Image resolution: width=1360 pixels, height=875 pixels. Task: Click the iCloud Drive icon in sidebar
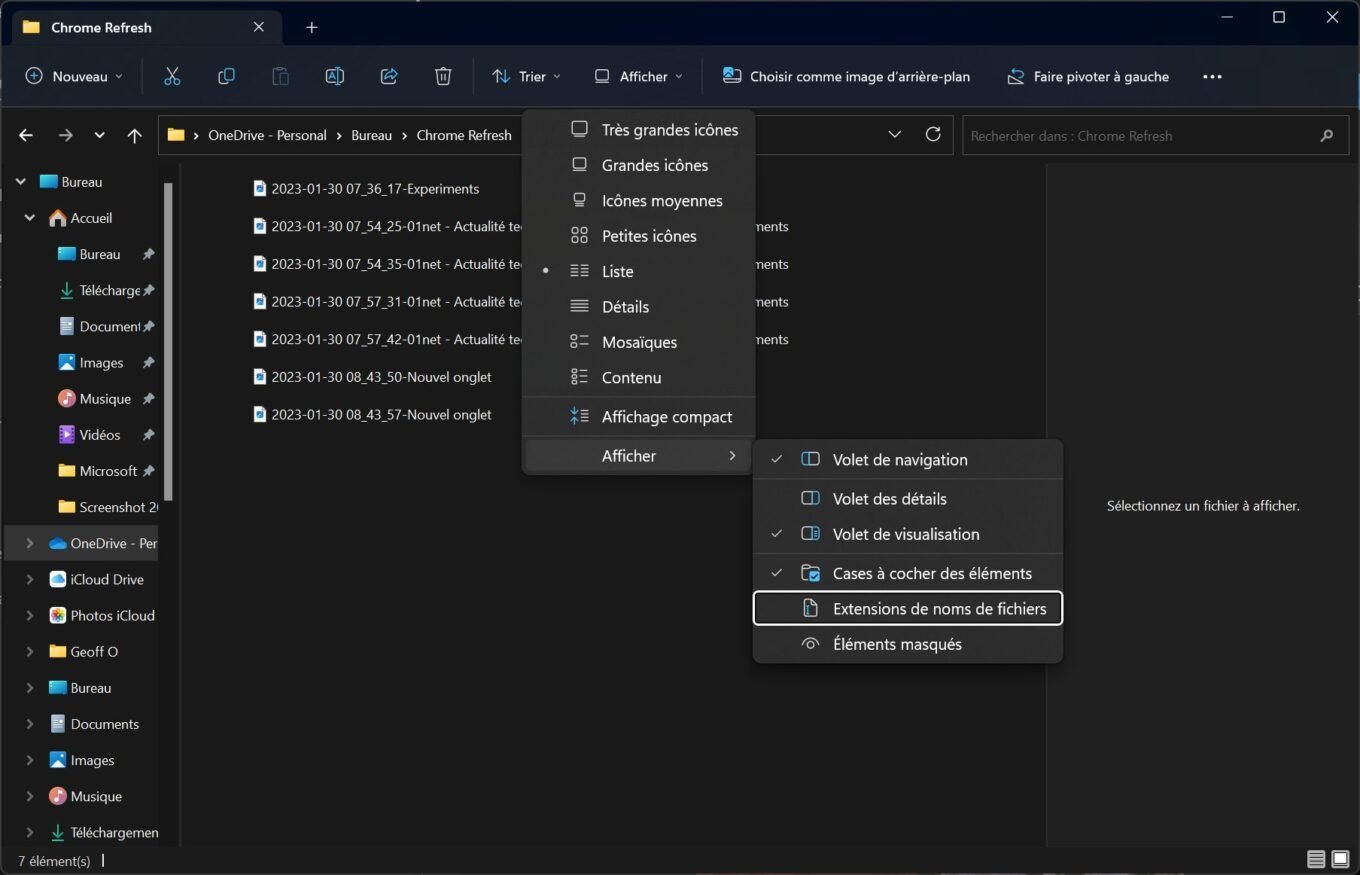click(x=58, y=579)
